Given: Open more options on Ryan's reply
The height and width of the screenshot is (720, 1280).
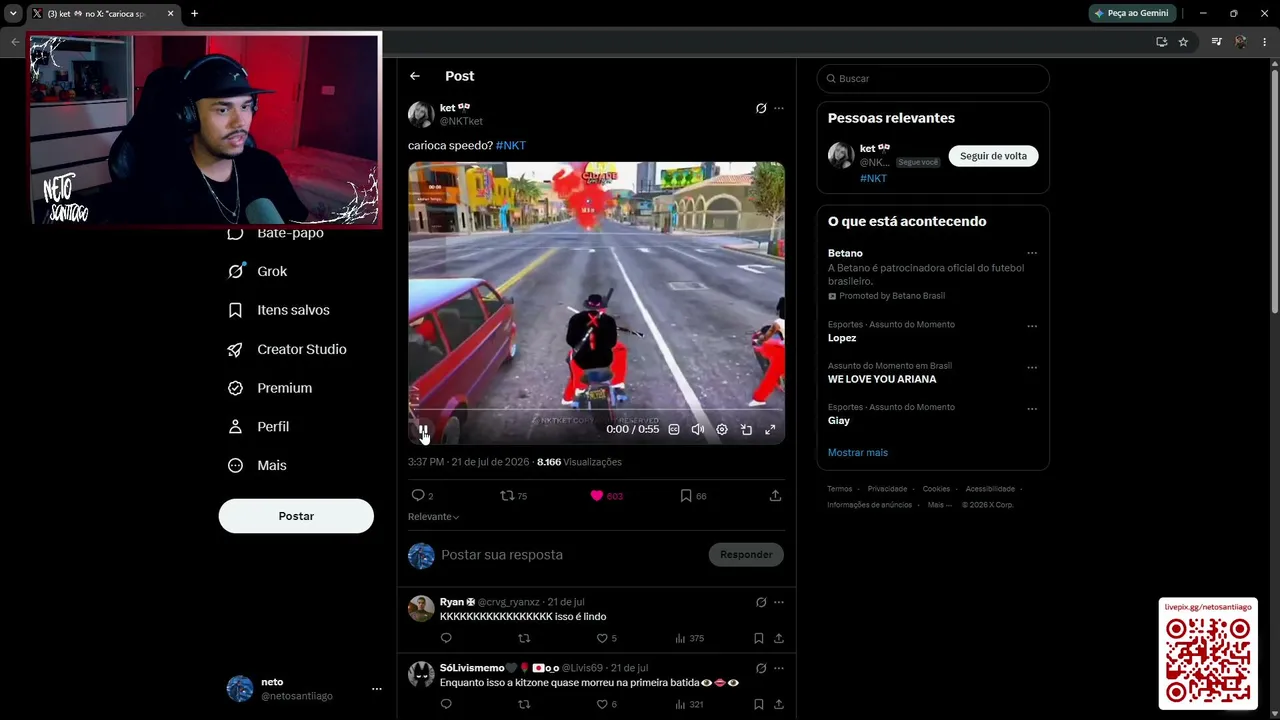Looking at the screenshot, I should (779, 602).
